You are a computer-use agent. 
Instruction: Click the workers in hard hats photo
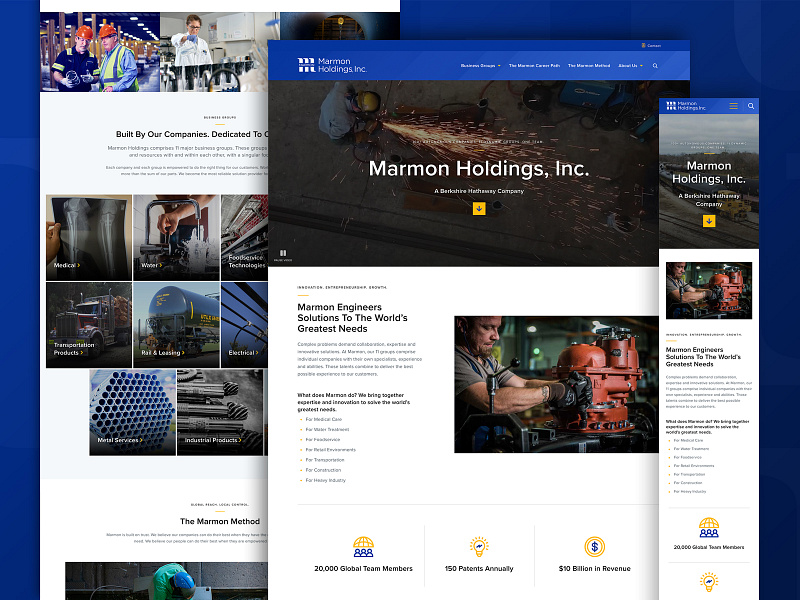[100, 52]
